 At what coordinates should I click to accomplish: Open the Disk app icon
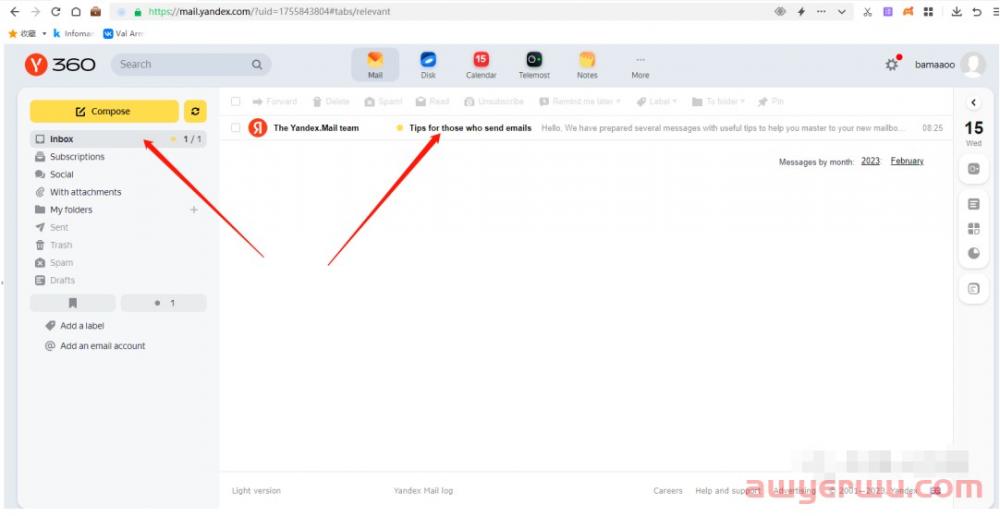[x=428, y=61]
